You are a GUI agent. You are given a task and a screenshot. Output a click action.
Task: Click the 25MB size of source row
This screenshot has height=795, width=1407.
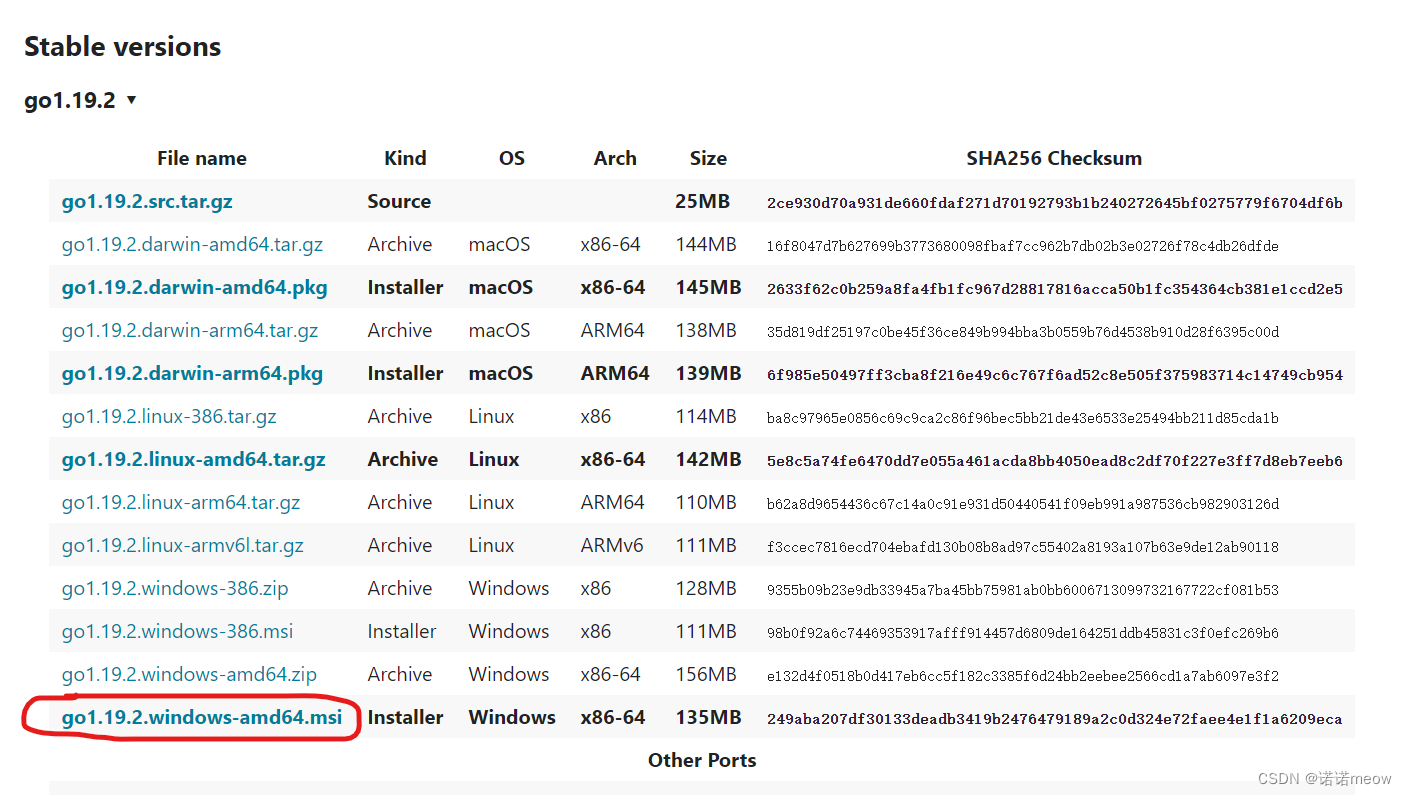[x=702, y=201]
